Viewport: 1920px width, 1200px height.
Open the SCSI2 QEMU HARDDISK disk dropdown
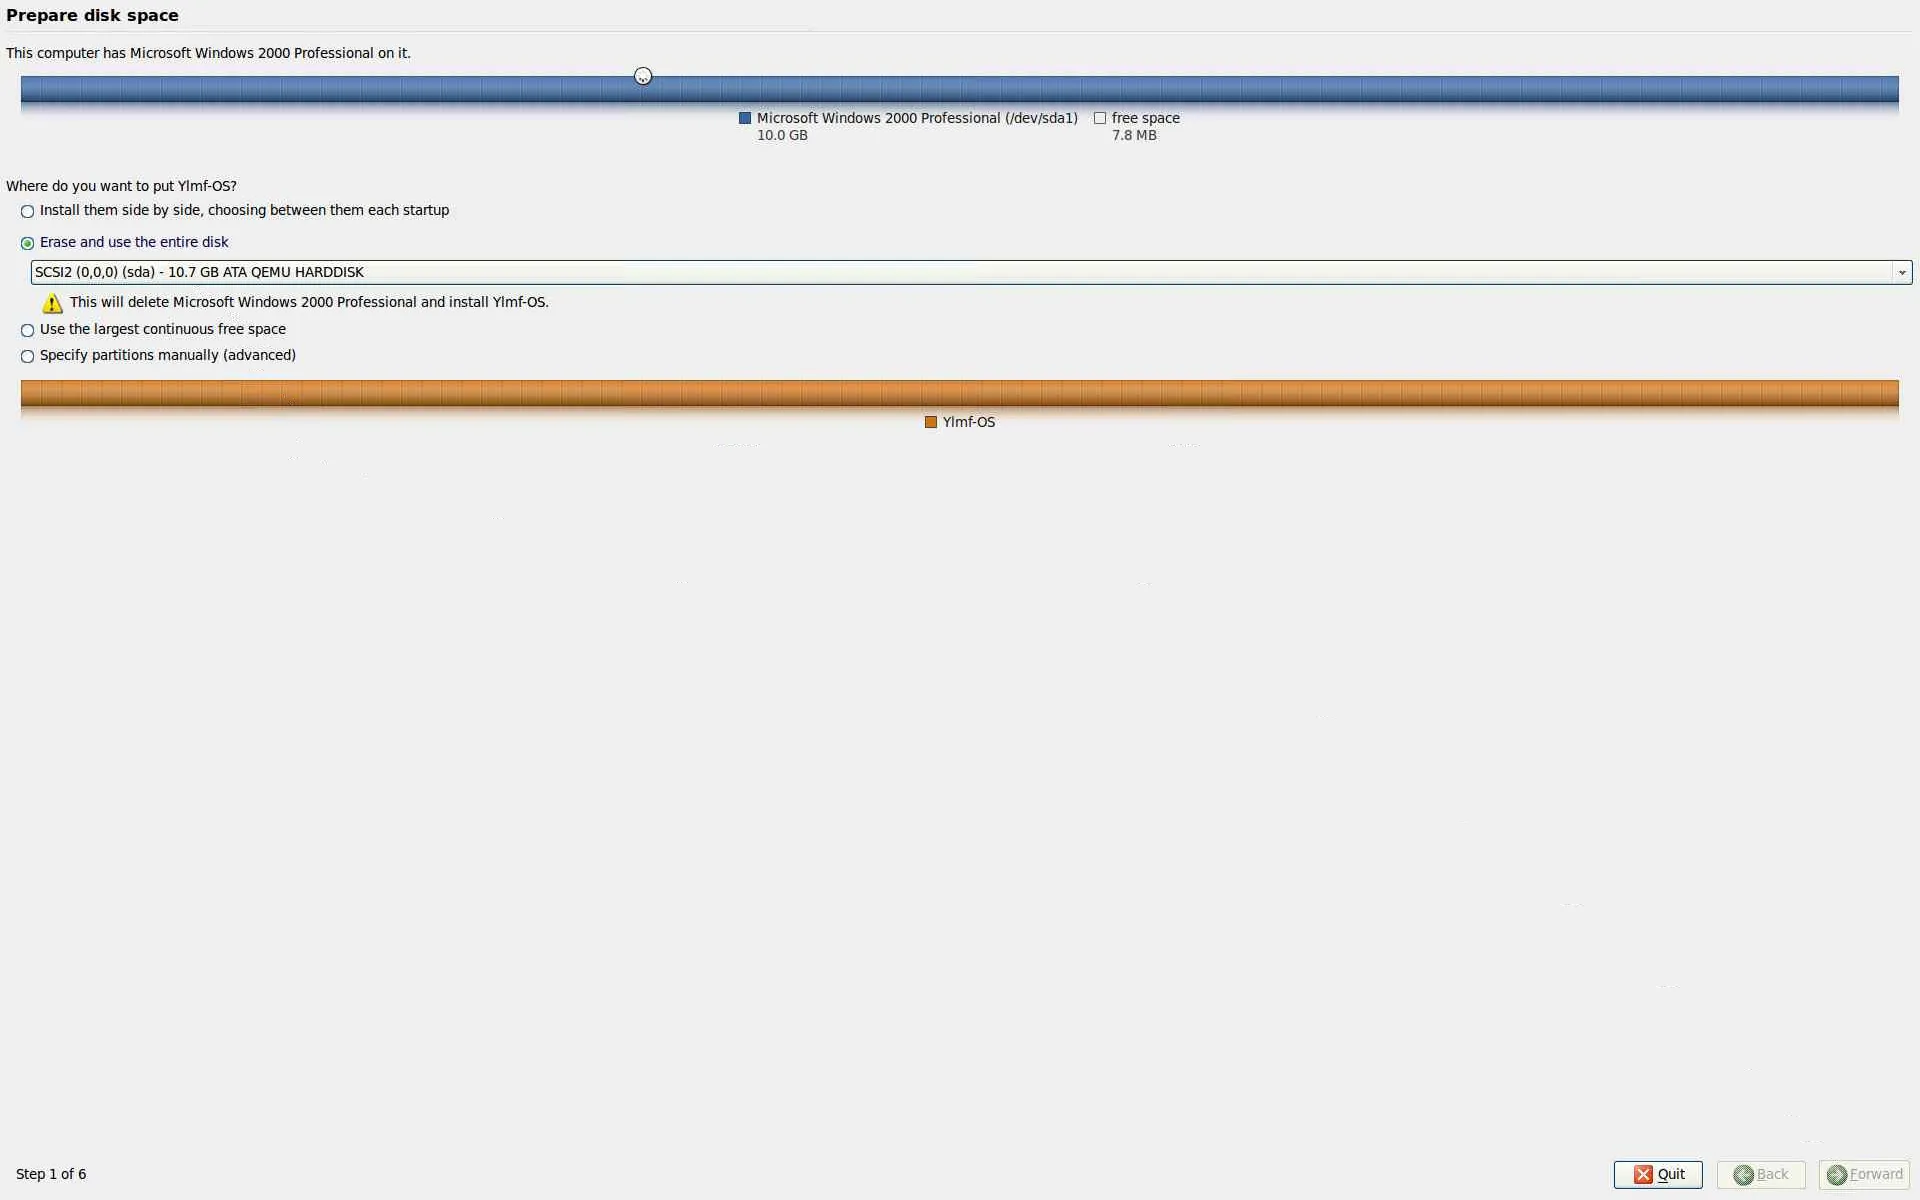(x=960, y=272)
